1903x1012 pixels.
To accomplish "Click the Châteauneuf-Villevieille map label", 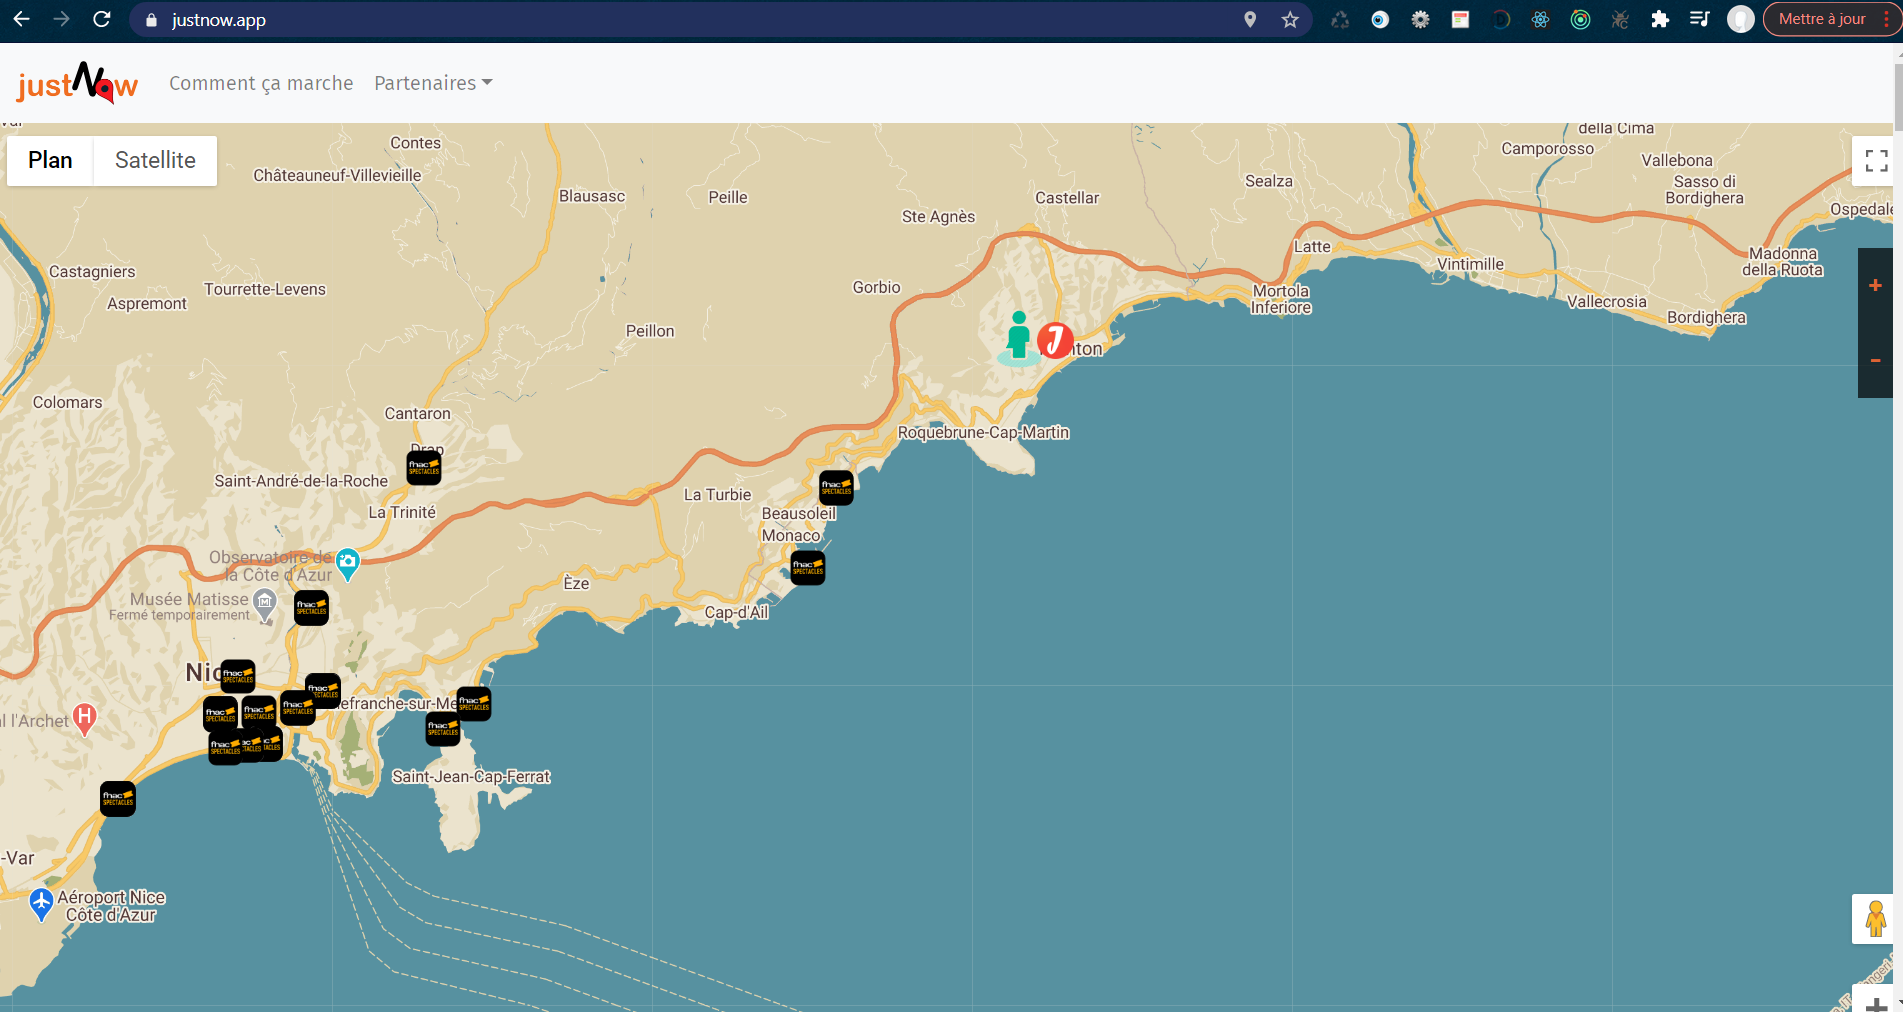I will coord(337,175).
